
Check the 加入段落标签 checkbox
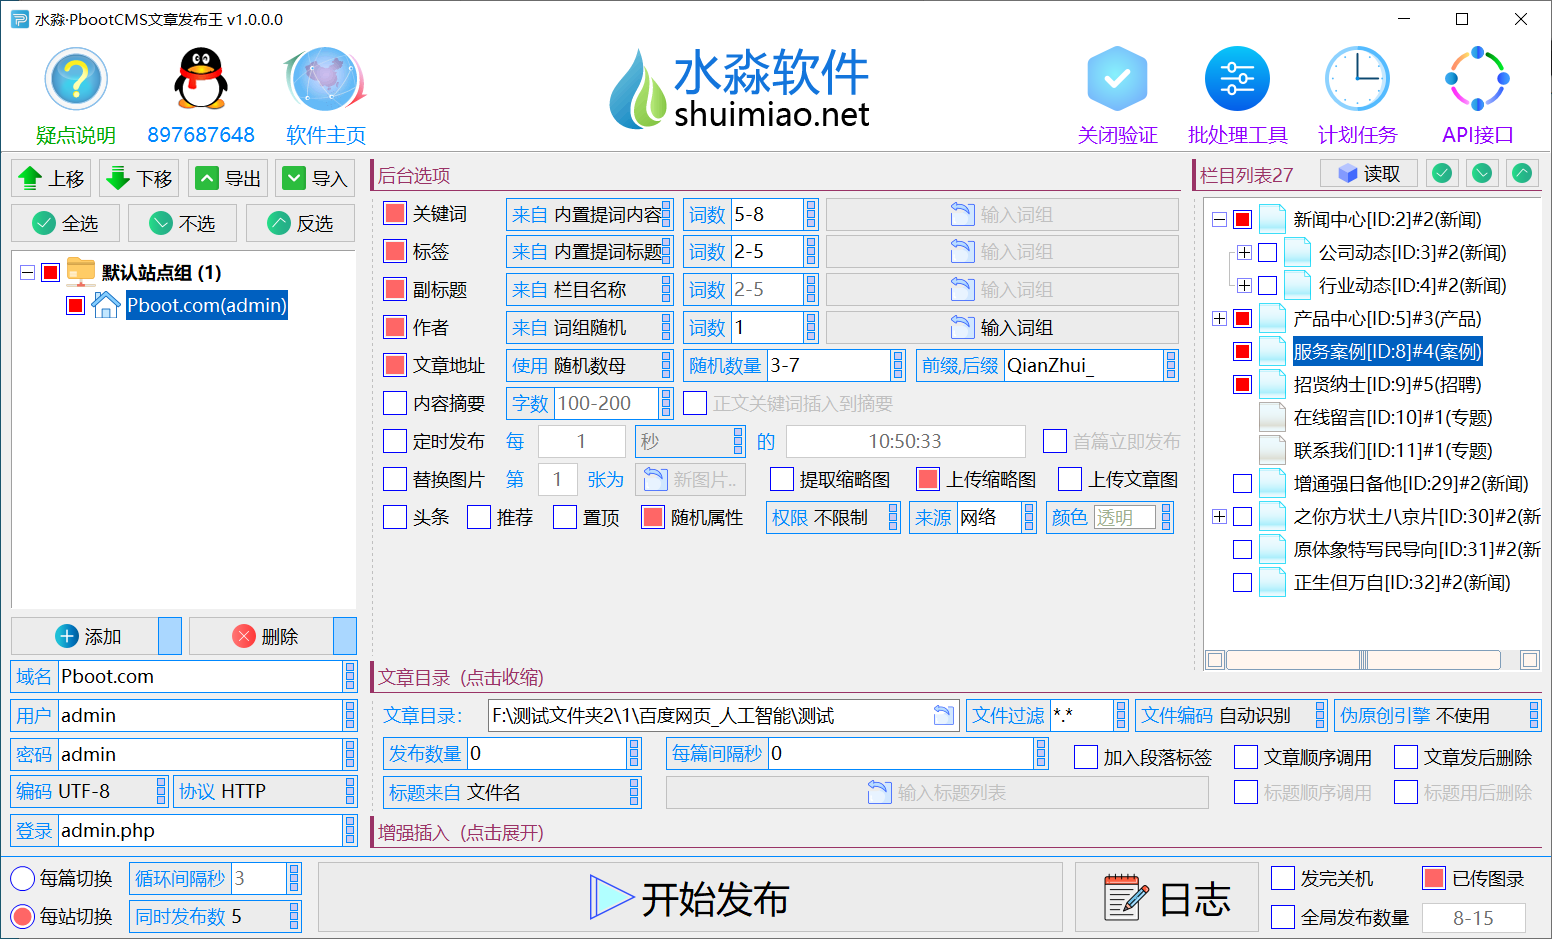[x=1086, y=757]
